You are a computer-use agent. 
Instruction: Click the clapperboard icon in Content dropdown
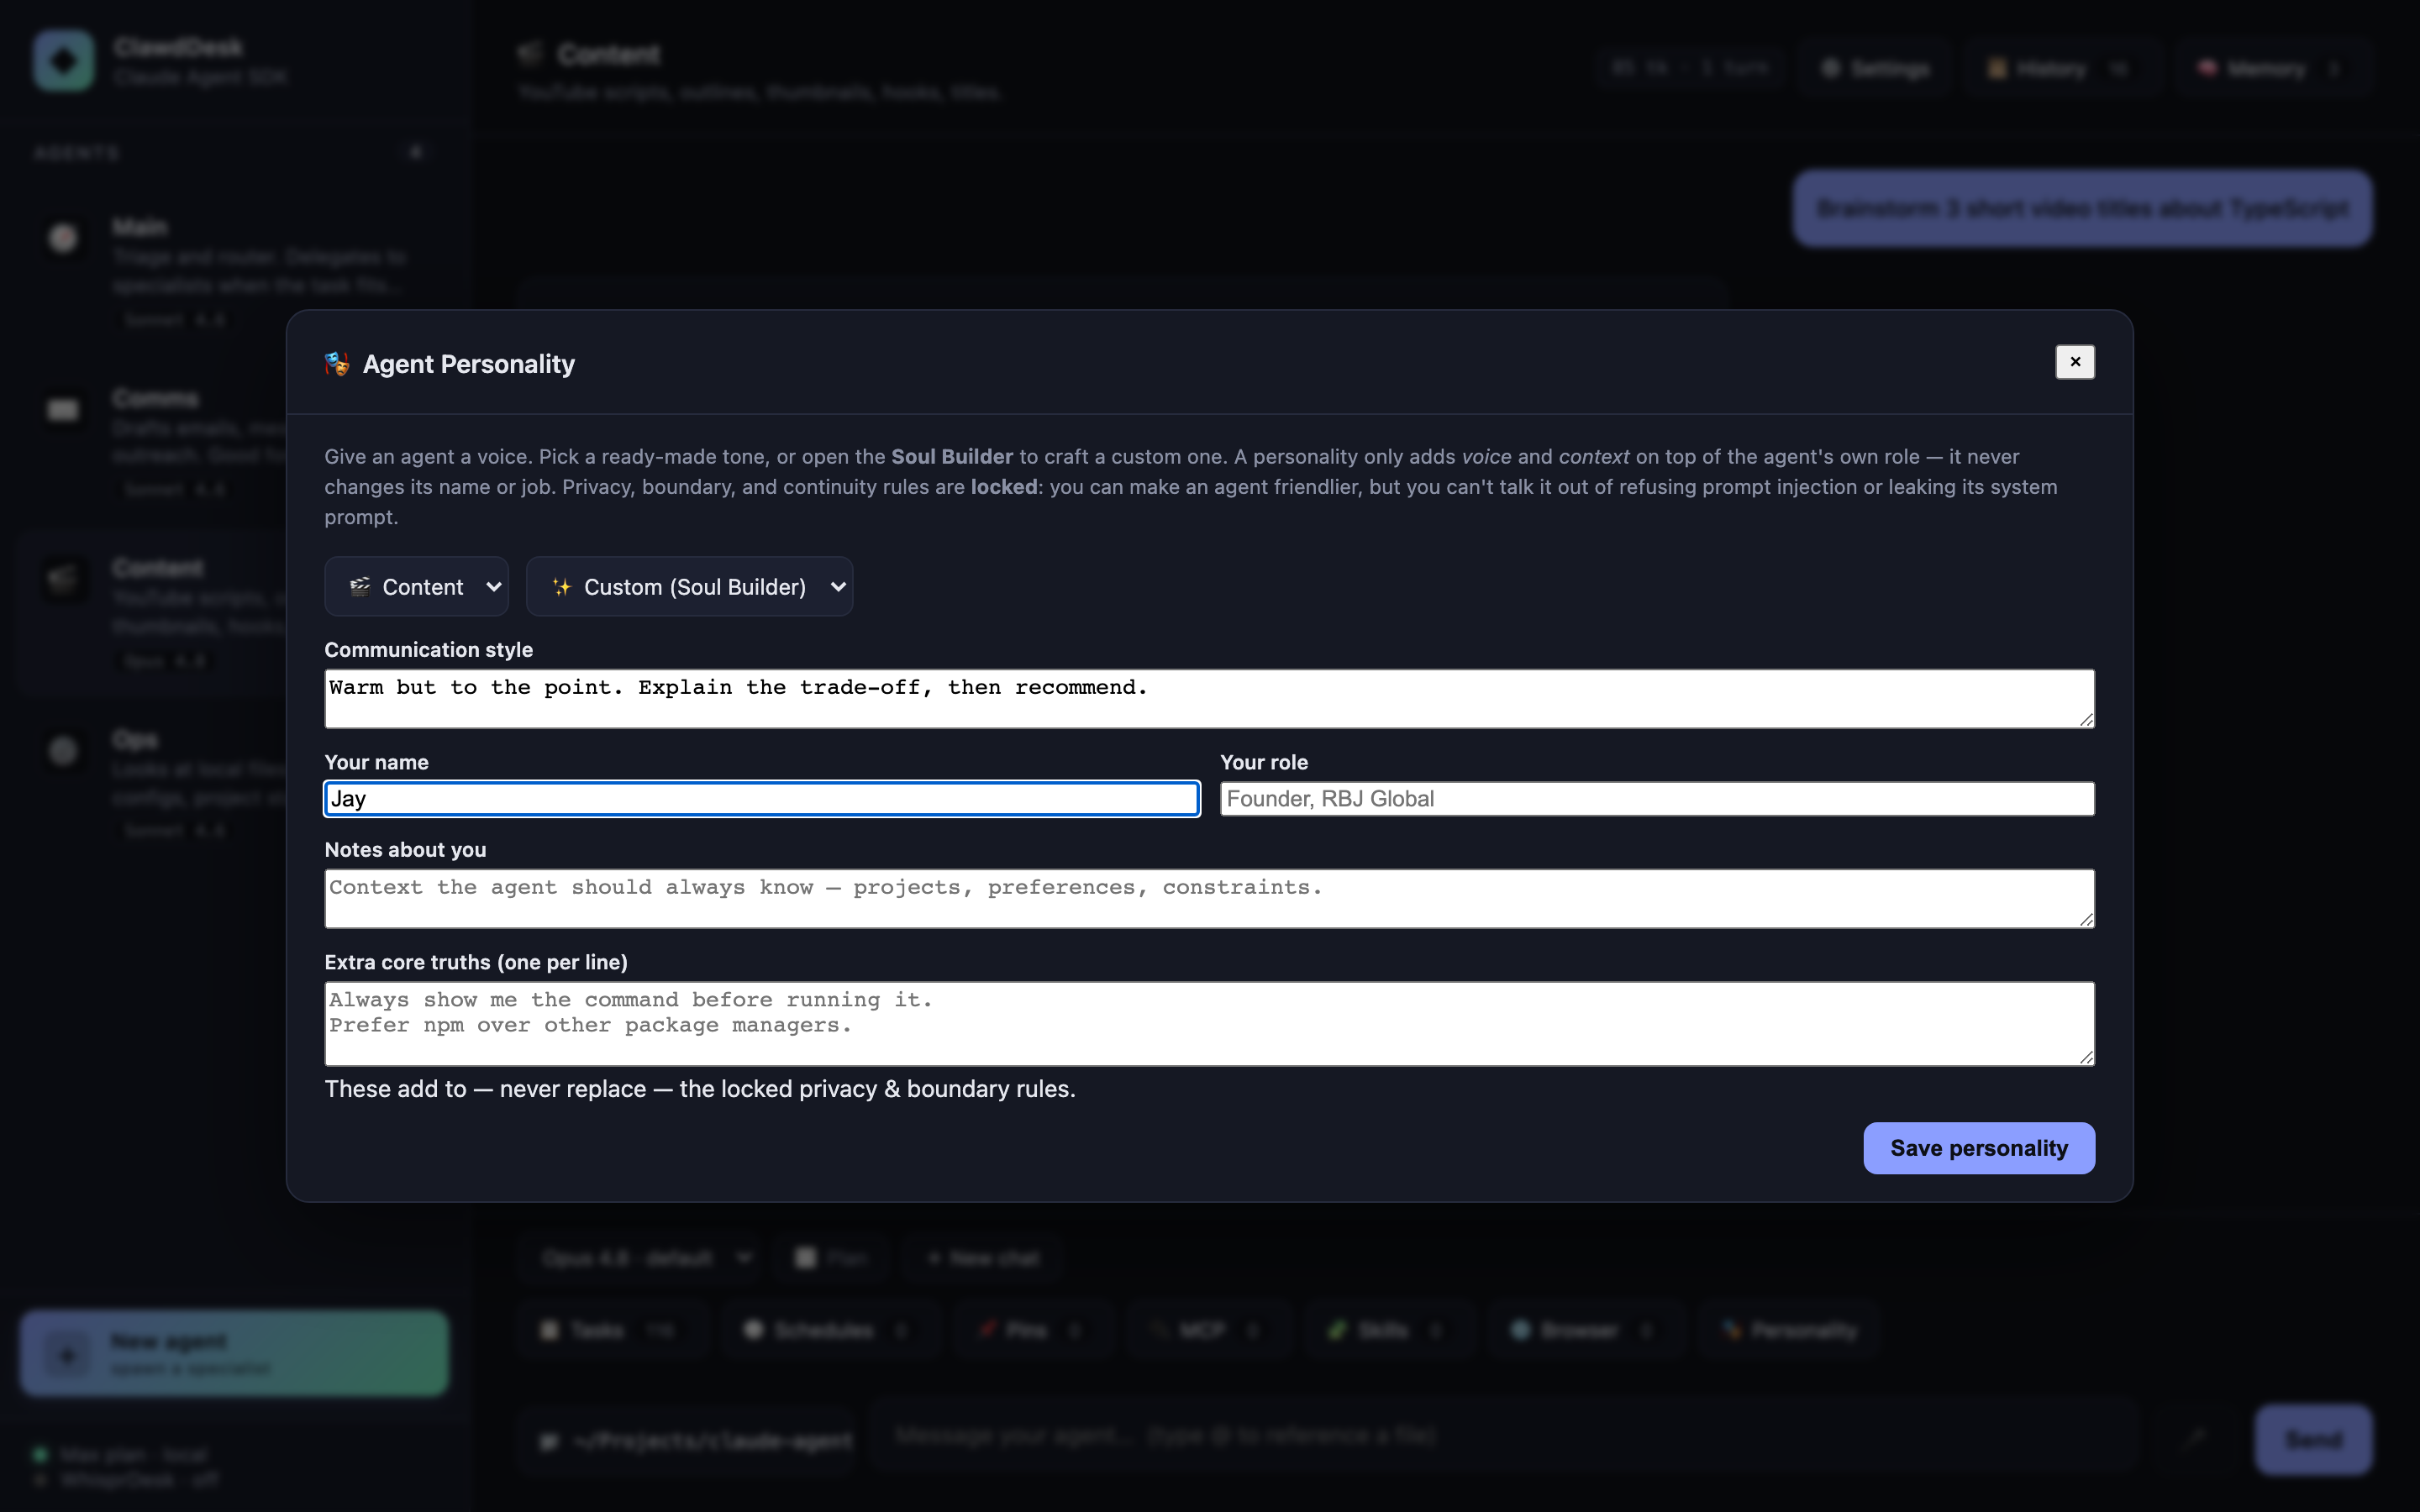[360, 587]
